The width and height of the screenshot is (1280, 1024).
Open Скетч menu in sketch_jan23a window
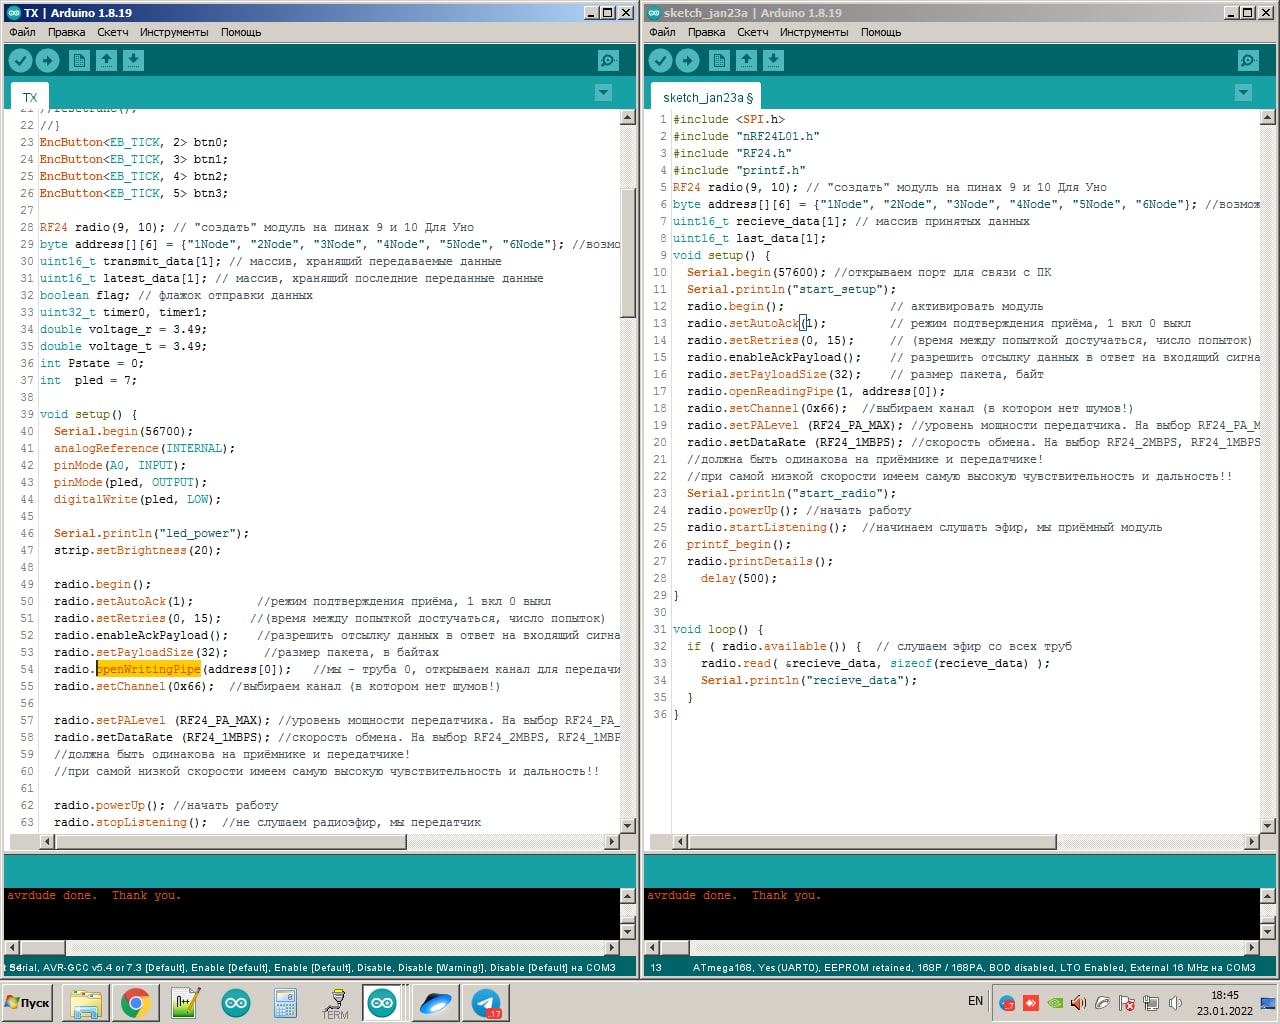(753, 32)
